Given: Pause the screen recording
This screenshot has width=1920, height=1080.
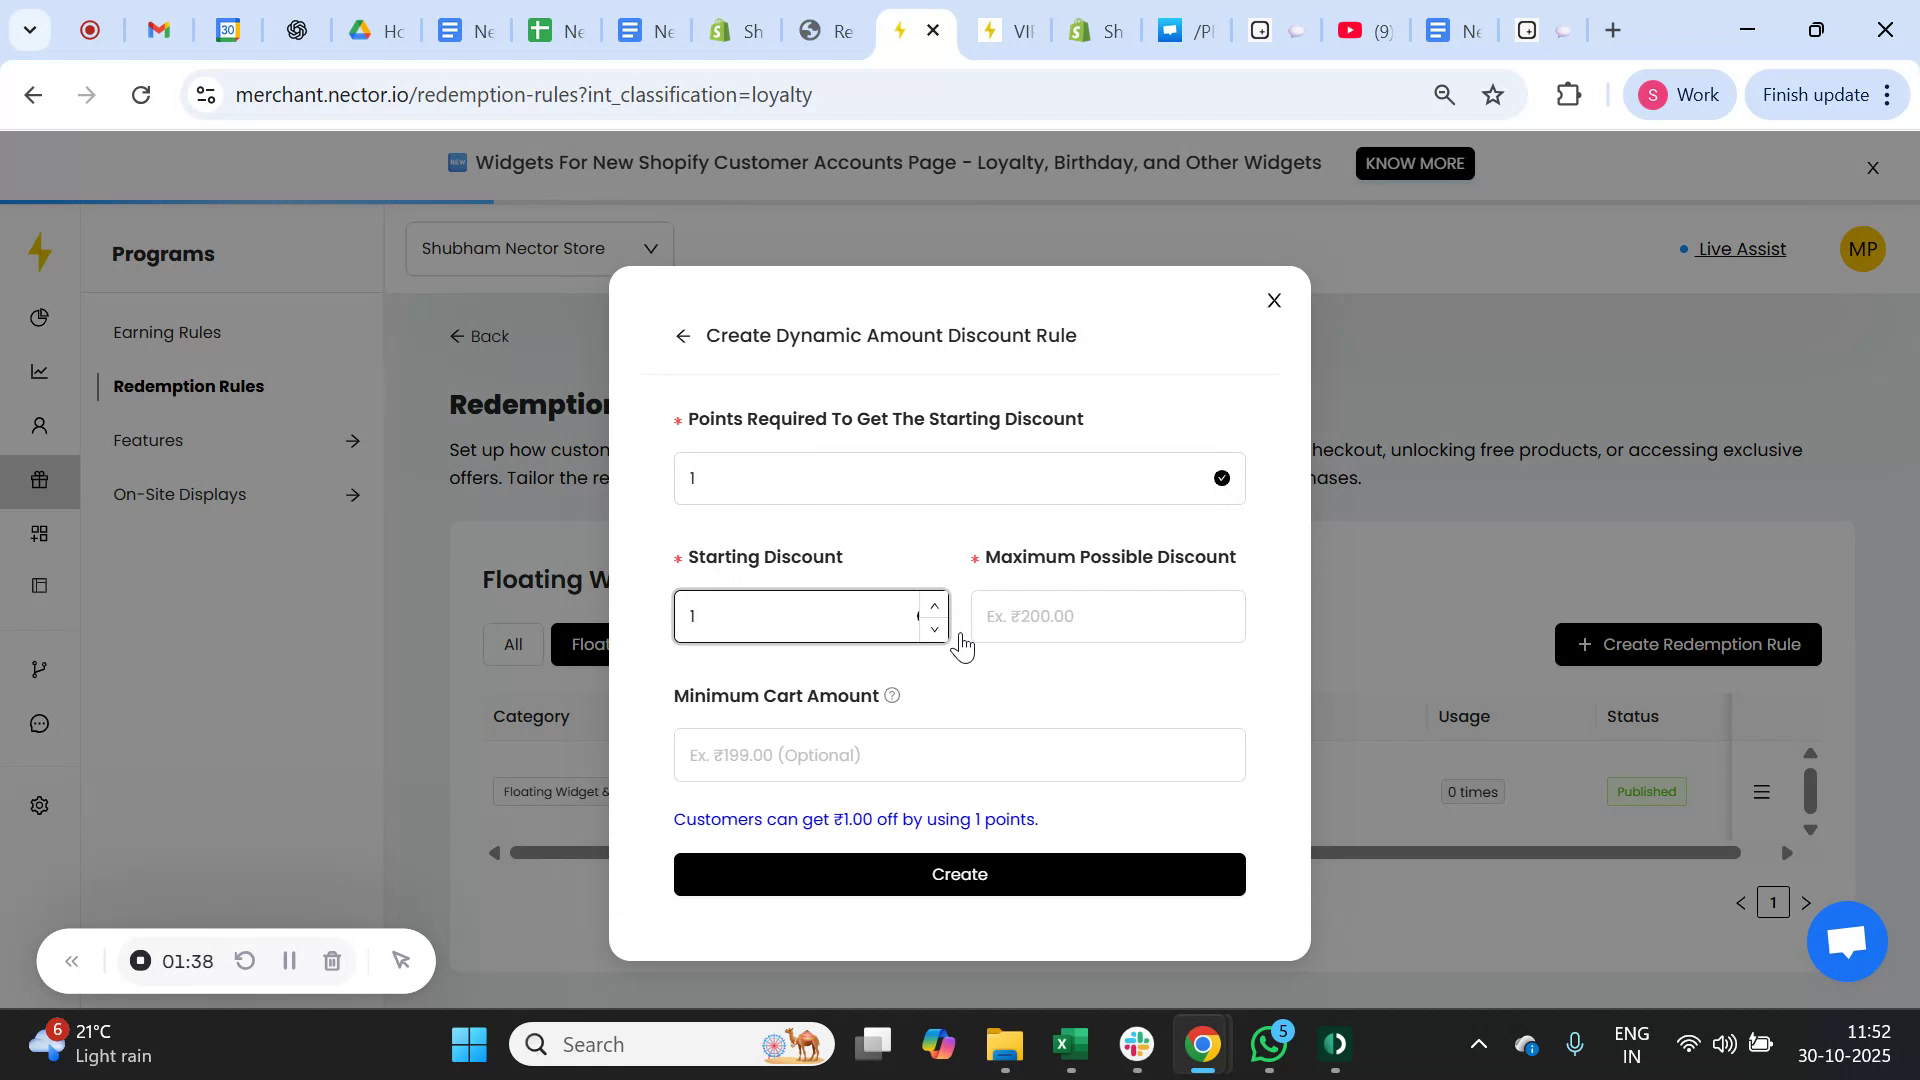Looking at the screenshot, I should (x=289, y=961).
